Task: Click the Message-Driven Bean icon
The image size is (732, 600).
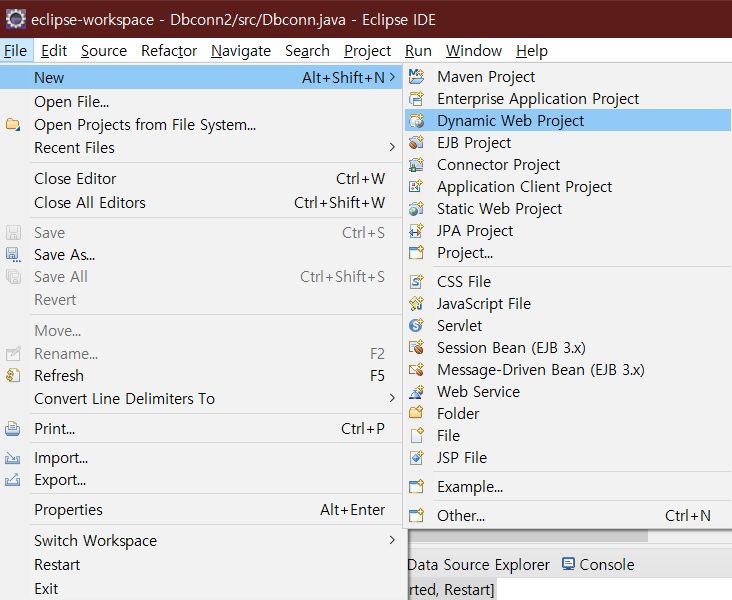Action: coord(416,369)
